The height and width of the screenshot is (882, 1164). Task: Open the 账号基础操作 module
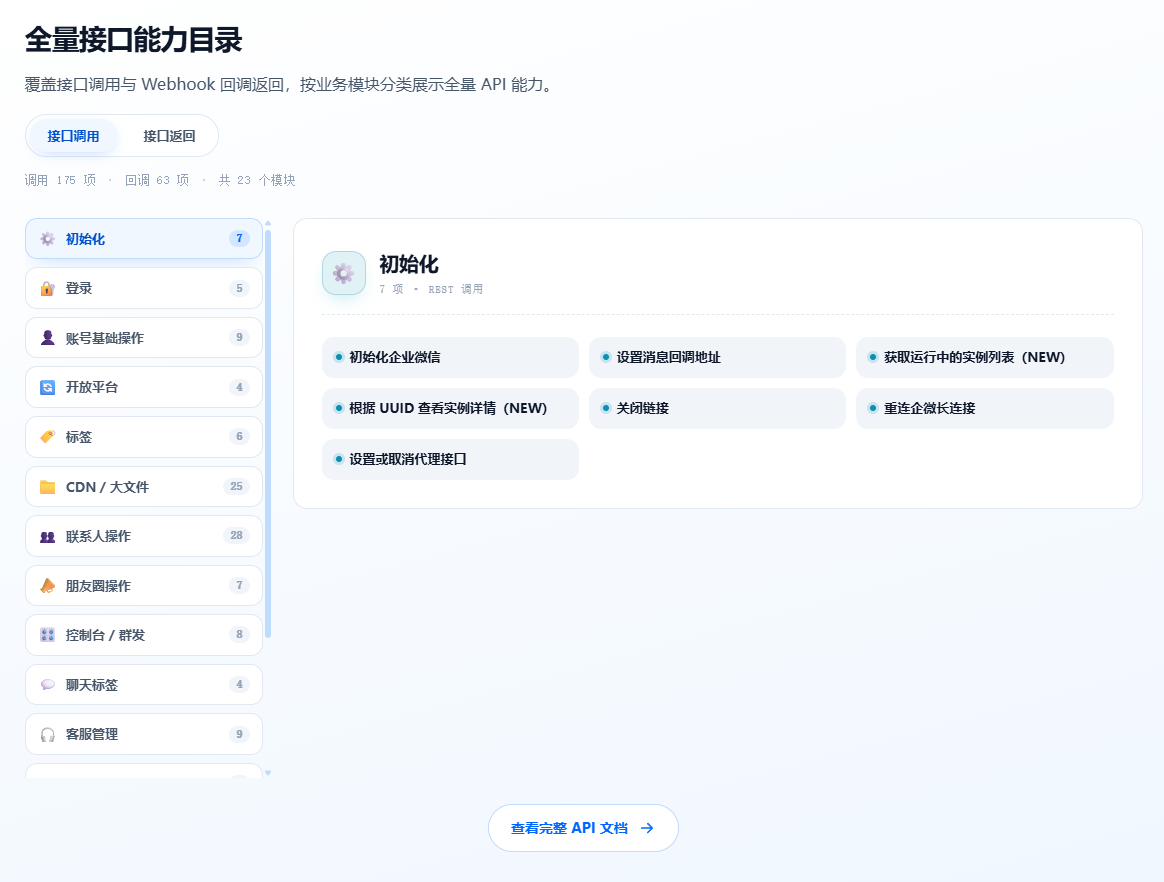(144, 338)
